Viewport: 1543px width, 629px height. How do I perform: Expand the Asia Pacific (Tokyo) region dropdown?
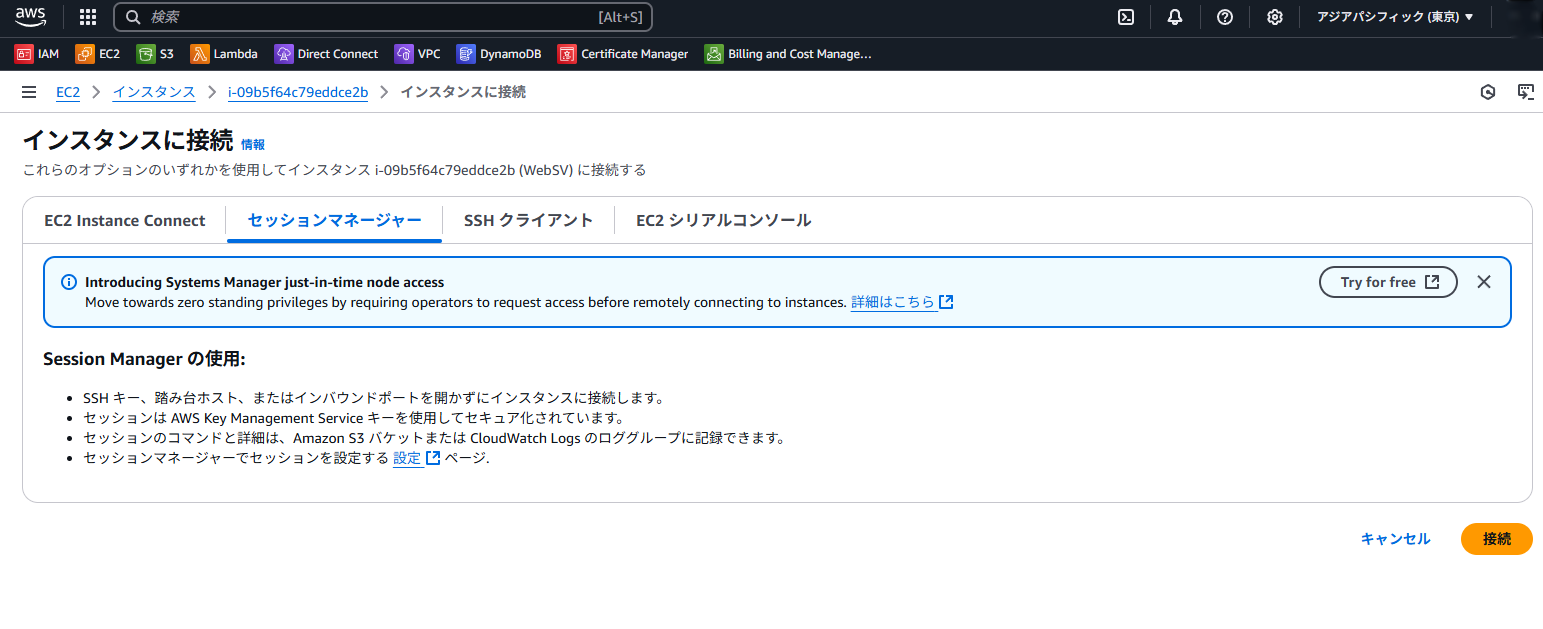point(1395,17)
